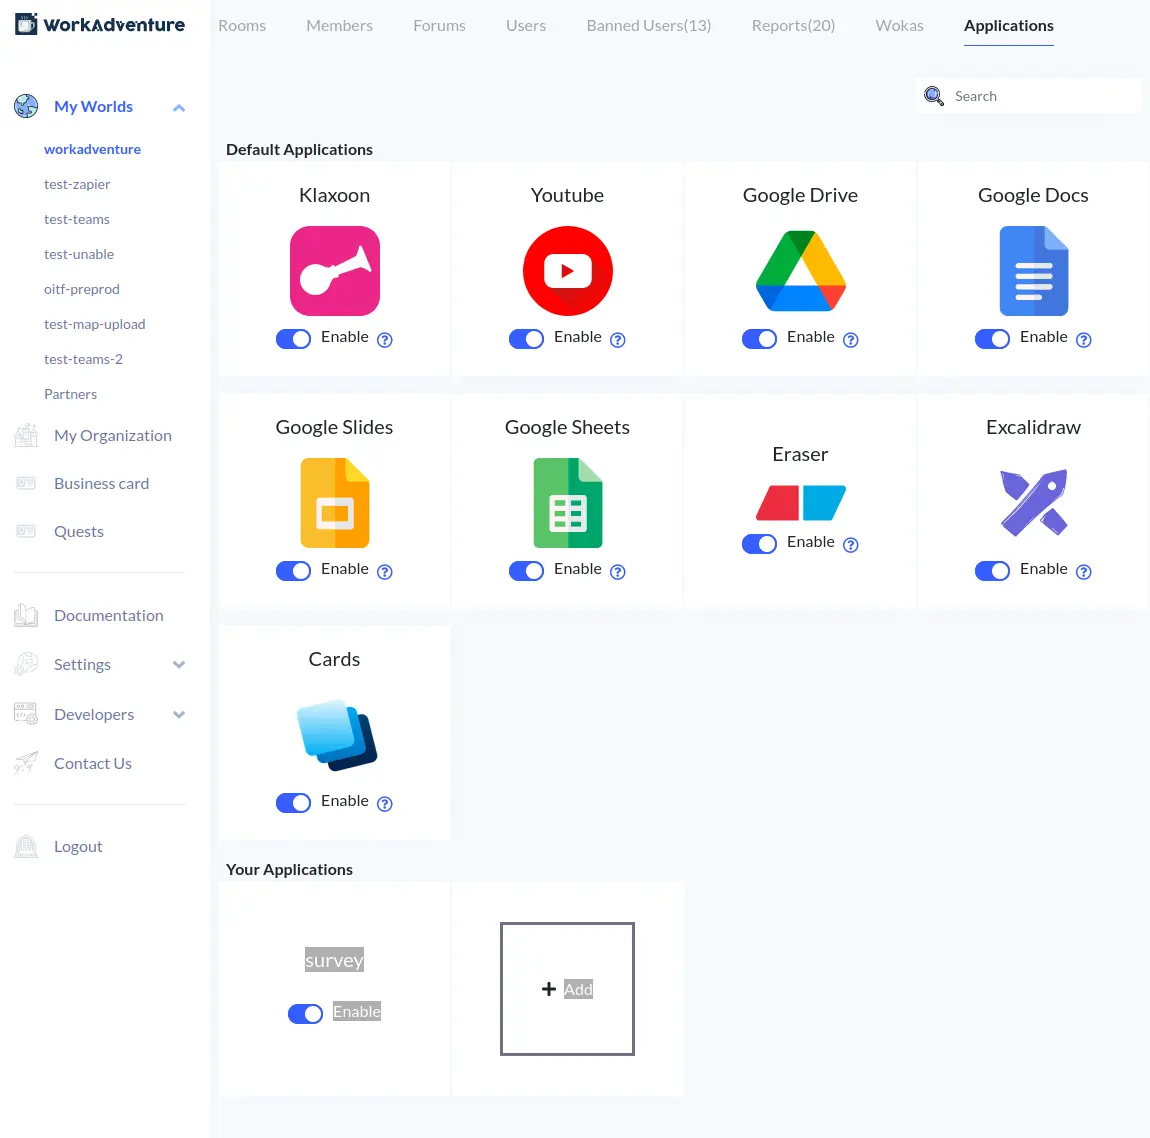Open the Partners world
The height and width of the screenshot is (1138, 1150).
click(x=70, y=394)
